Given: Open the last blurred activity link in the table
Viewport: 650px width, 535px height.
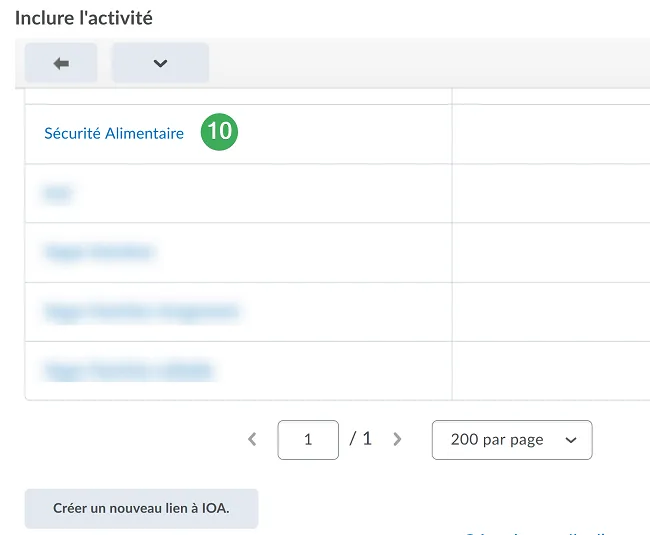Looking at the screenshot, I should pyautogui.click(x=129, y=371).
